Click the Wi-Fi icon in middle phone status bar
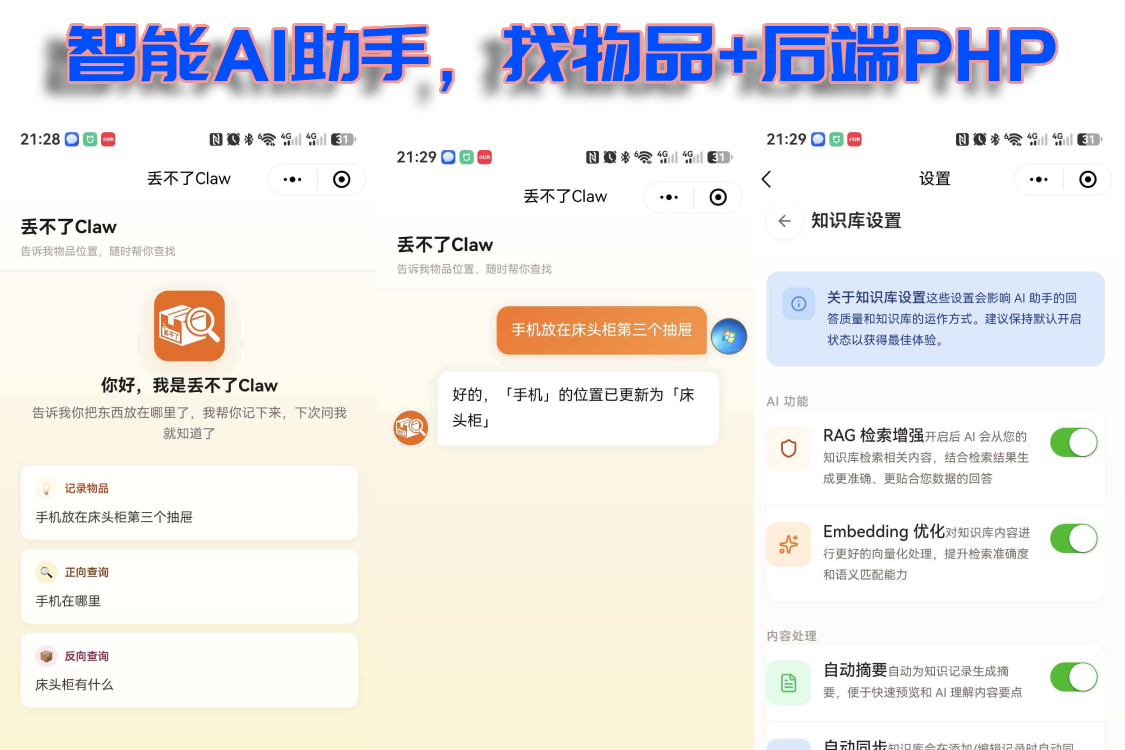Viewport: 1125px width, 750px height. [644, 157]
